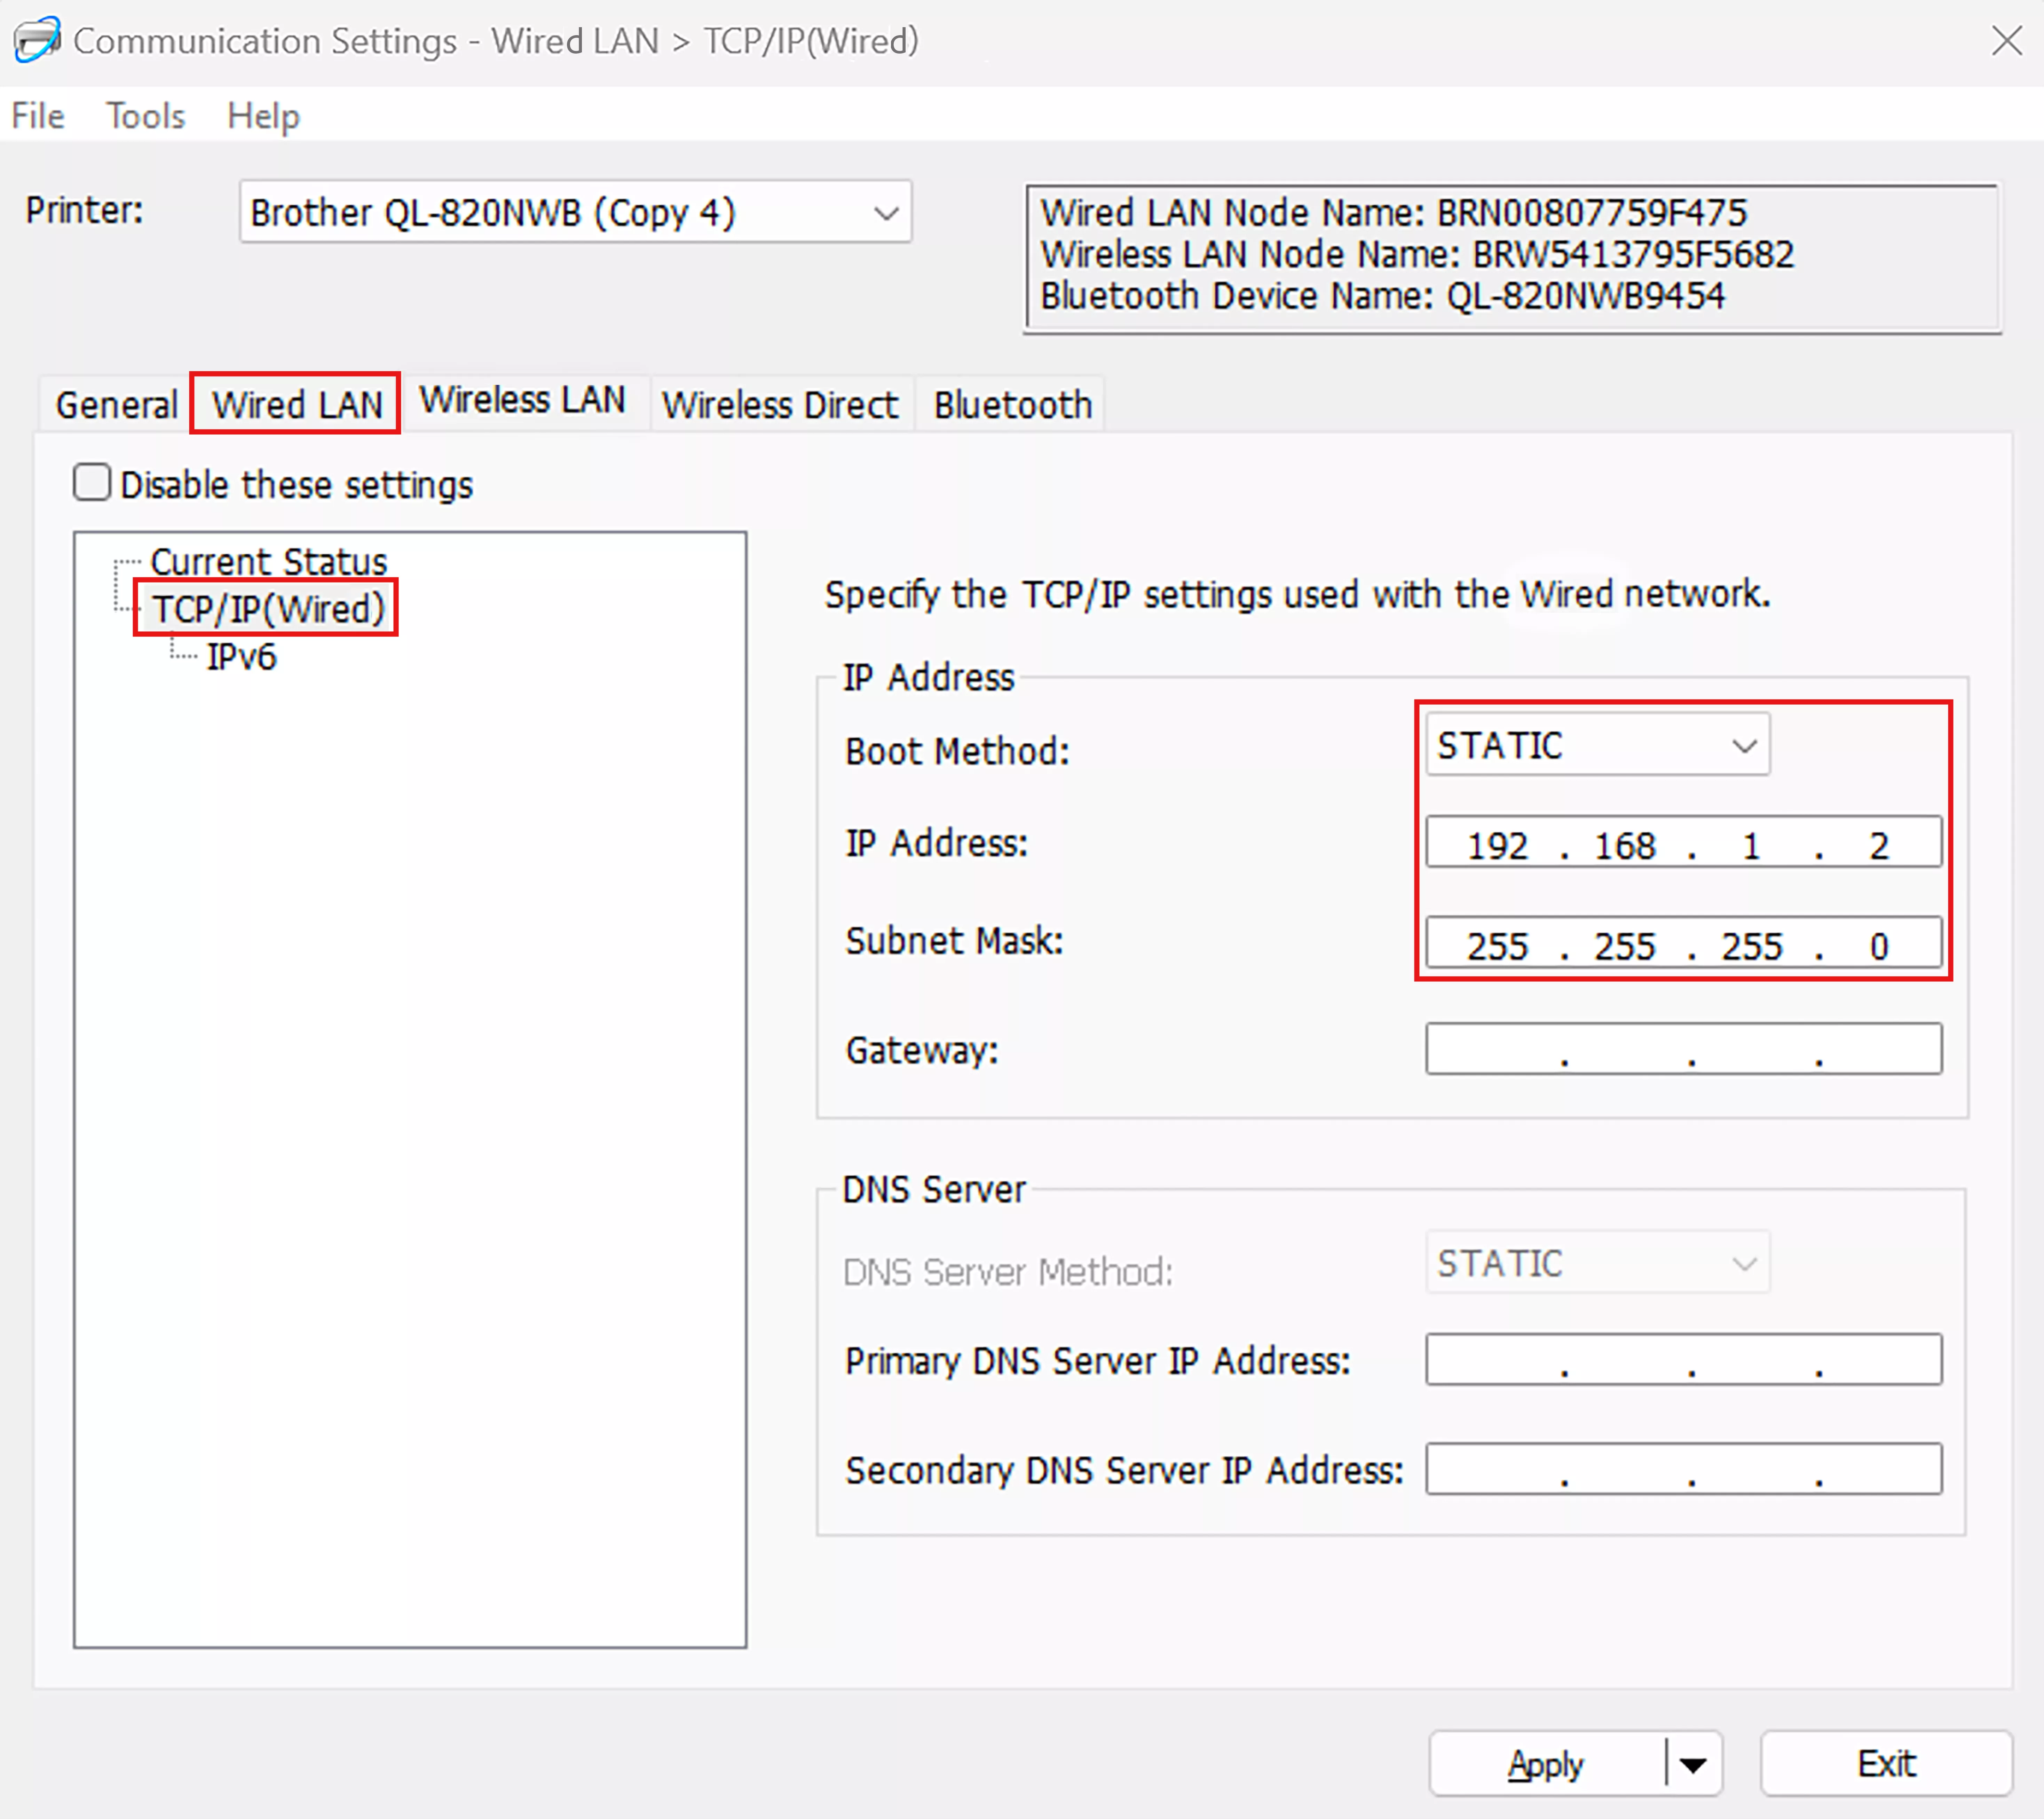Switch to the General tab

click(116, 405)
